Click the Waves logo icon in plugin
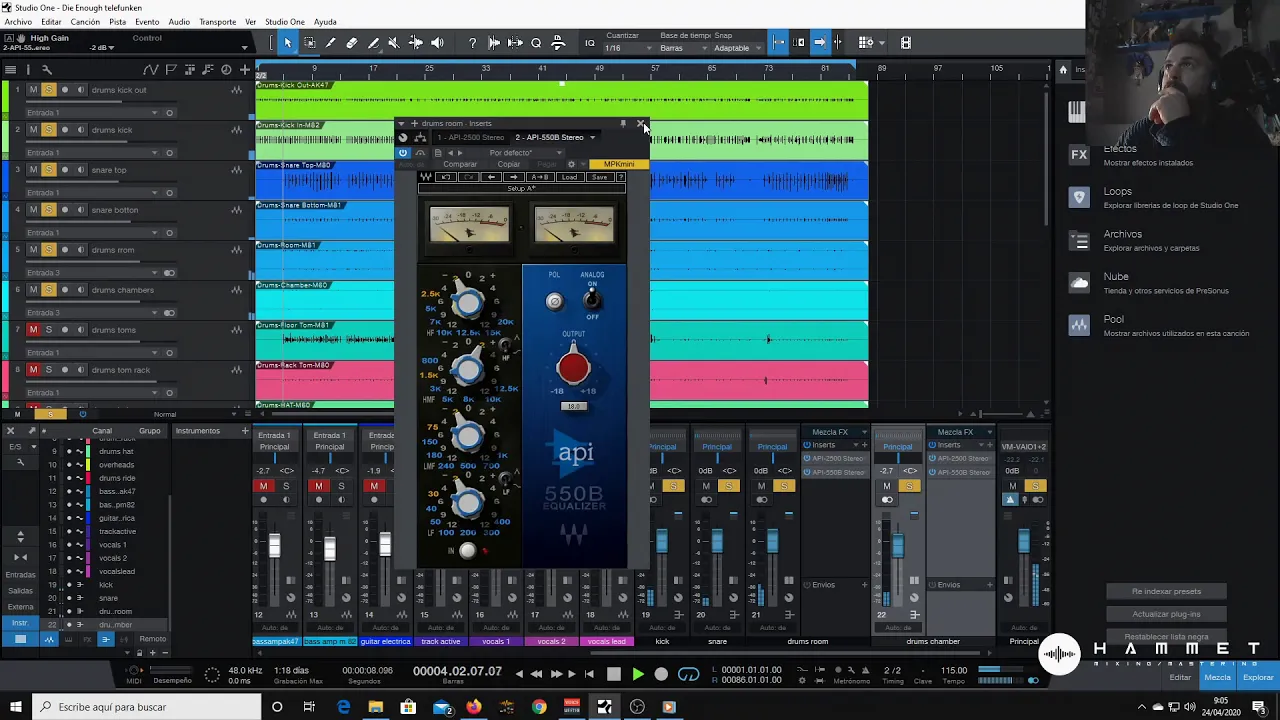 [426, 177]
